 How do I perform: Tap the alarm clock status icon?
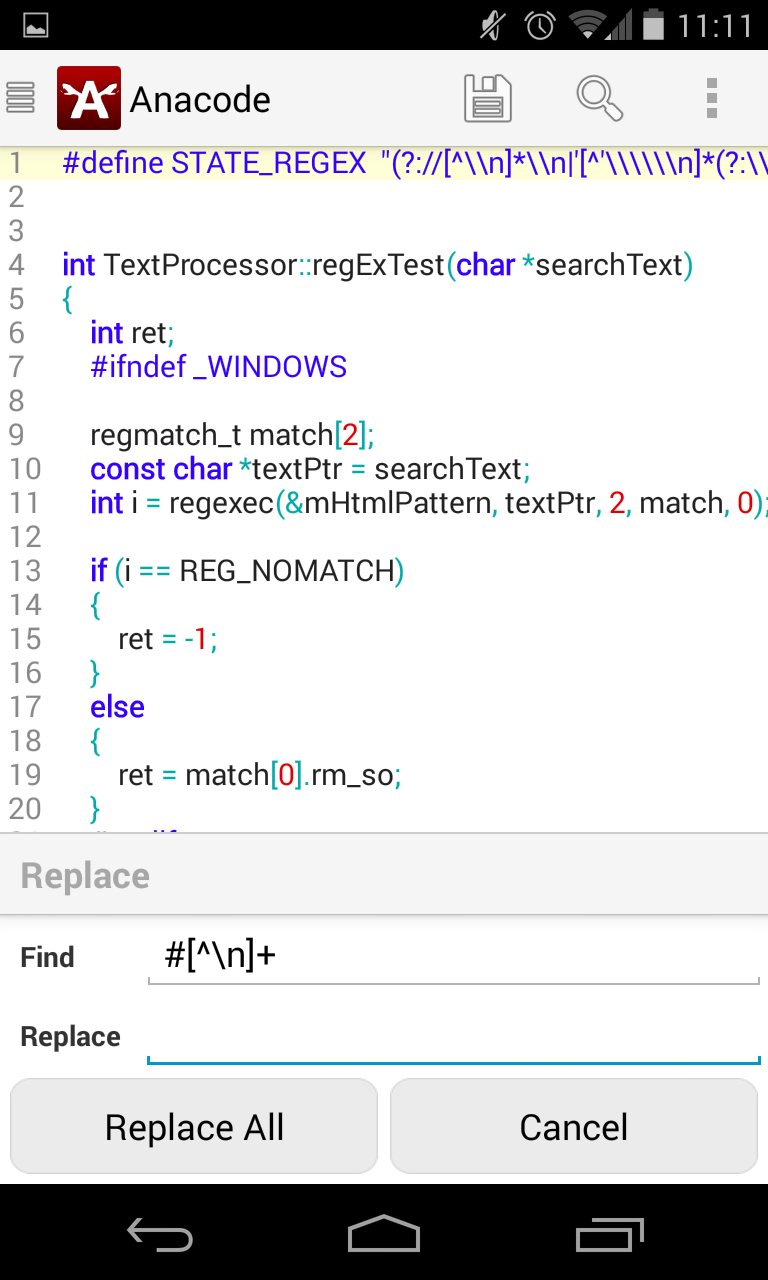541,24
